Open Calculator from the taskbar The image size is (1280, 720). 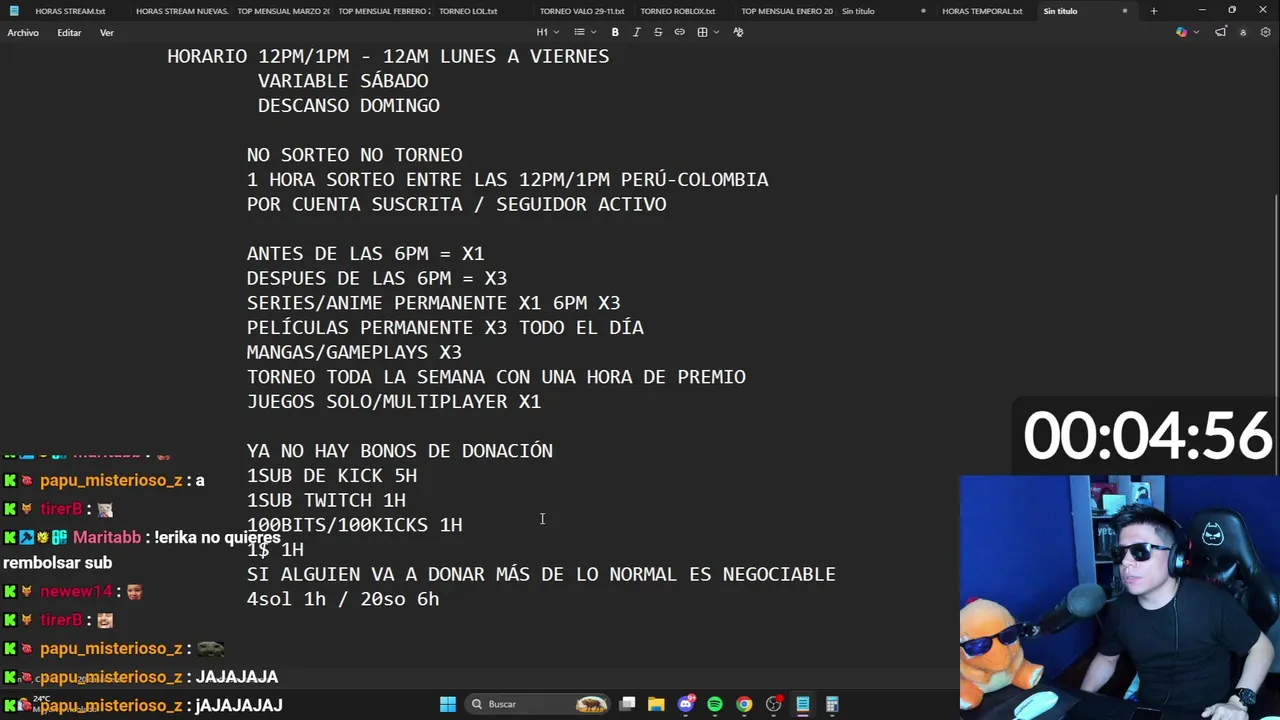[832, 704]
